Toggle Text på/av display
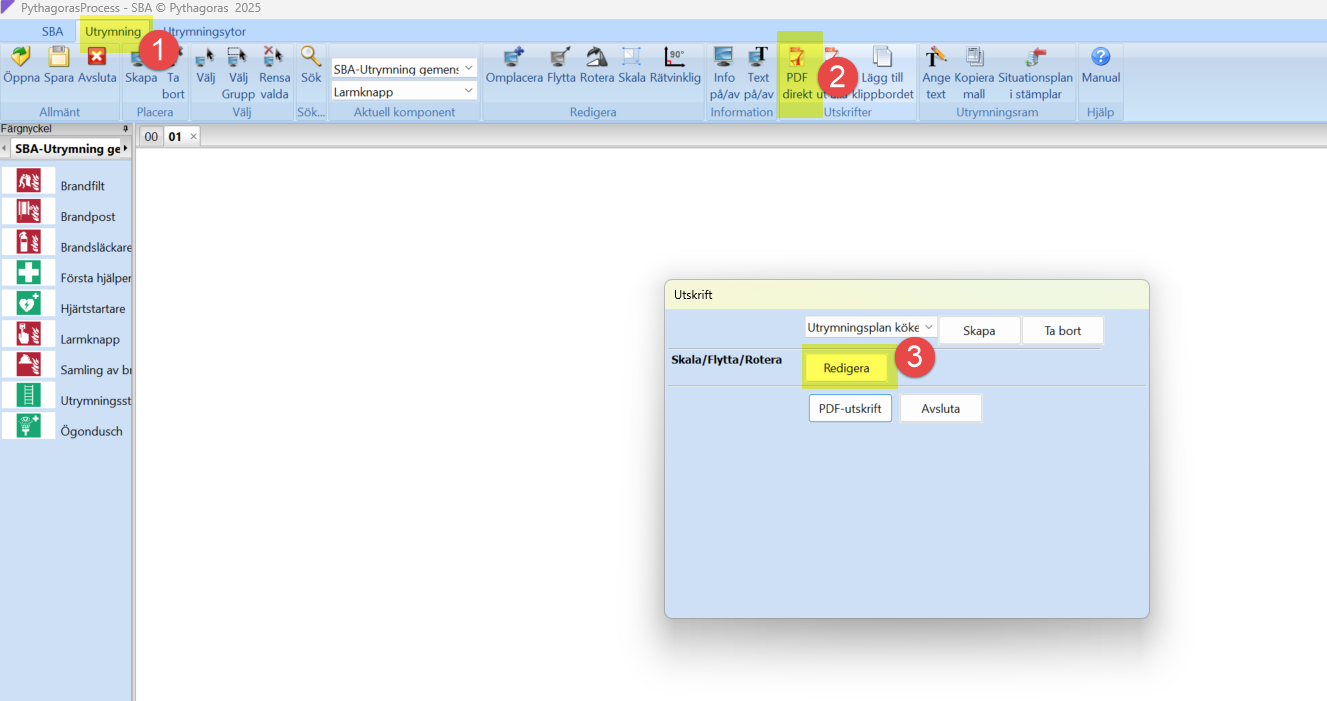Viewport: 1327px width, 701px height. pyautogui.click(x=758, y=58)
